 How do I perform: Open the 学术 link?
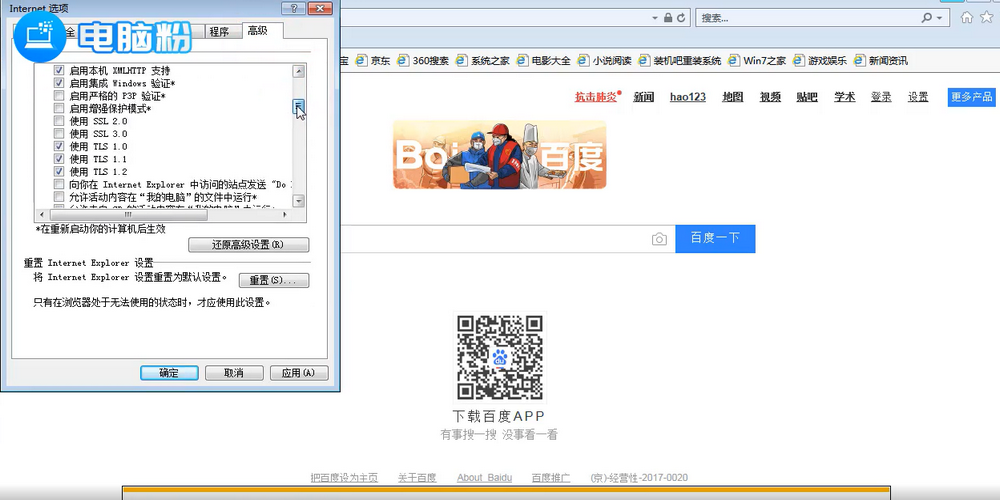844,97
